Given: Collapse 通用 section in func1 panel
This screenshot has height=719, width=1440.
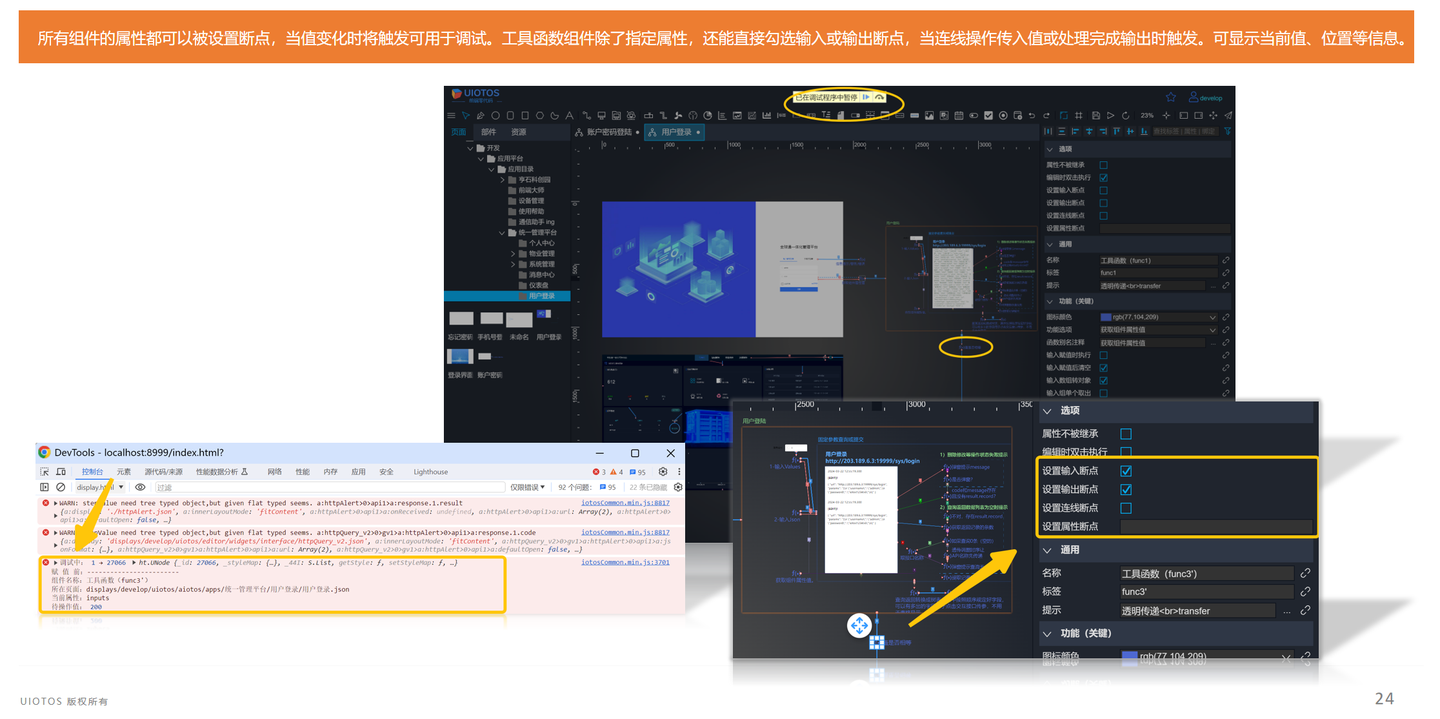Looking at the screenshot, I should pos(1049,244).
